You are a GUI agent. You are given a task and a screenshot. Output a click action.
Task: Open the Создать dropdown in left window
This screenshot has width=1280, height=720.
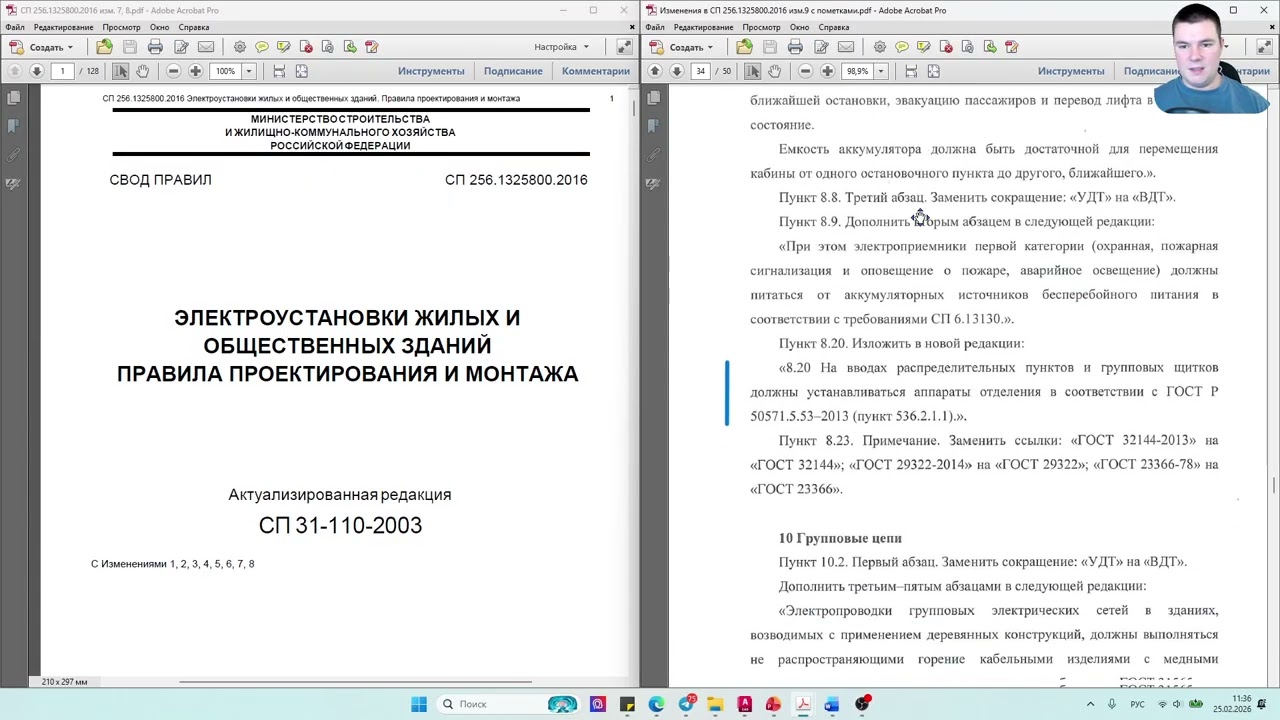click(x=41, y=47)
